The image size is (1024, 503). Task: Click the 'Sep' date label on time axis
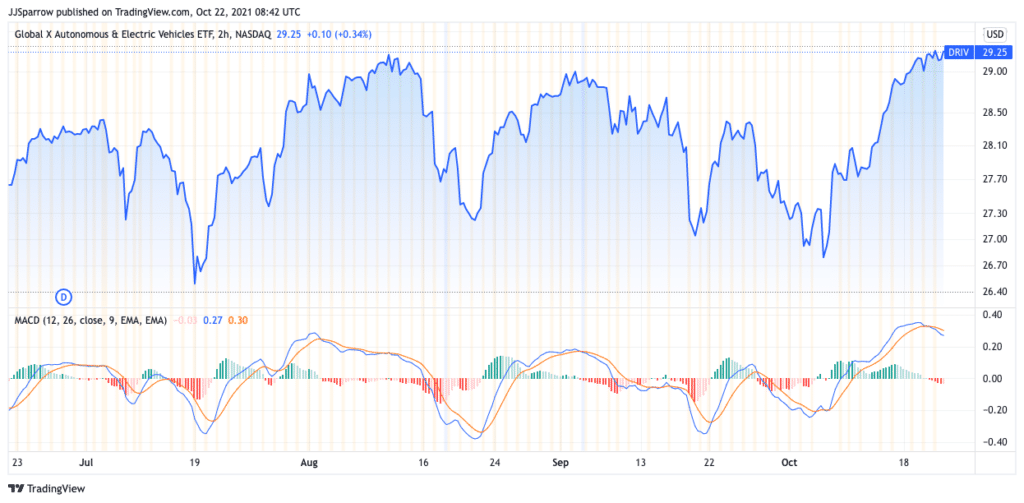[562, 463]
